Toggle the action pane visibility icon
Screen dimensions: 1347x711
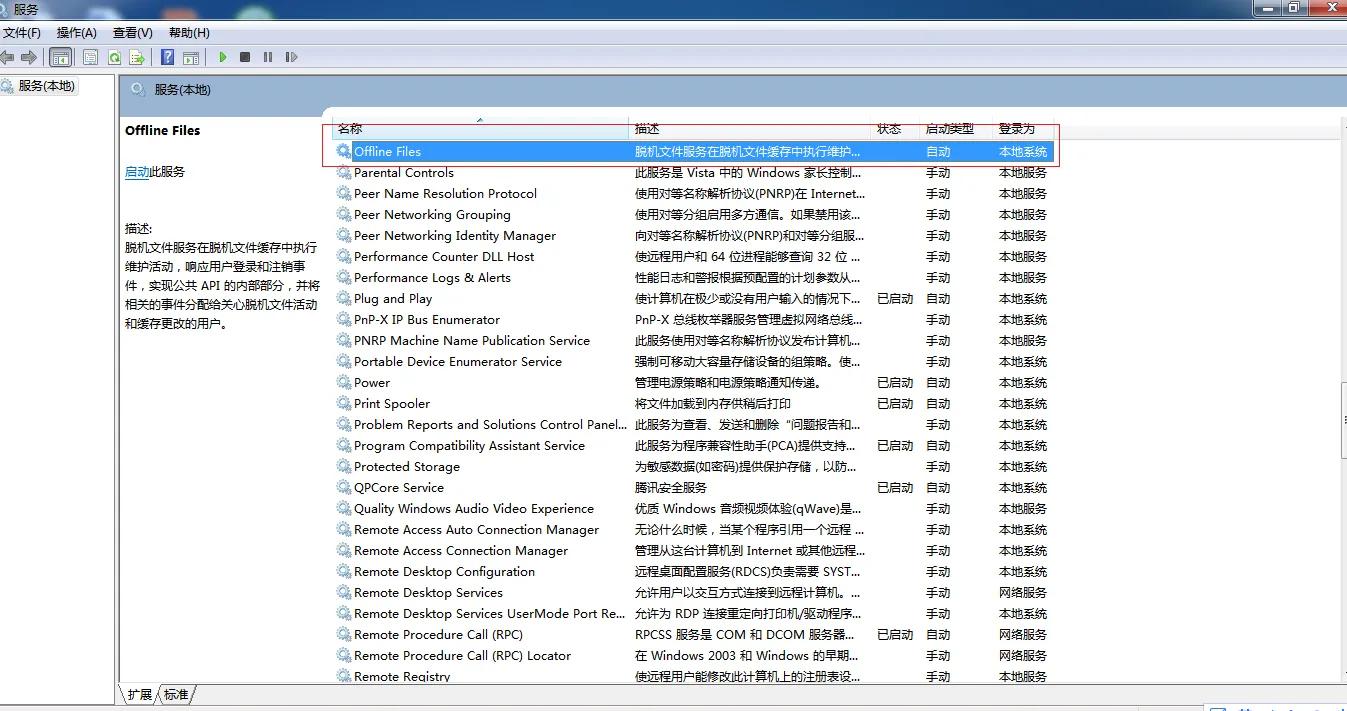click(191, 57)
